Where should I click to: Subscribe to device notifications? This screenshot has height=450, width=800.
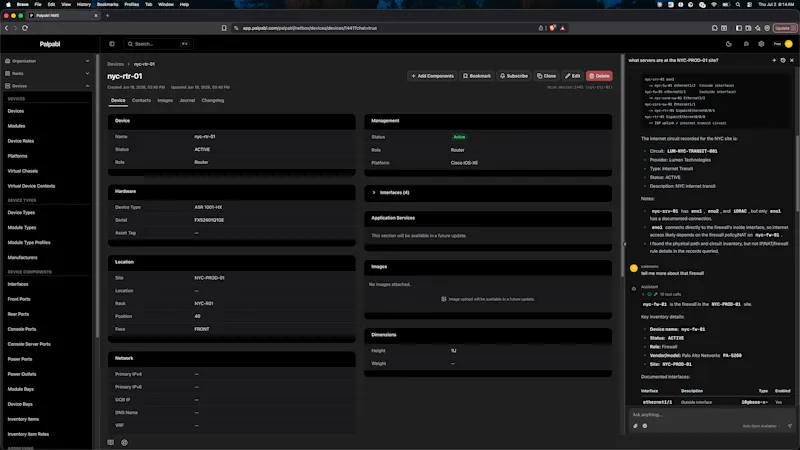click(514, 76)
